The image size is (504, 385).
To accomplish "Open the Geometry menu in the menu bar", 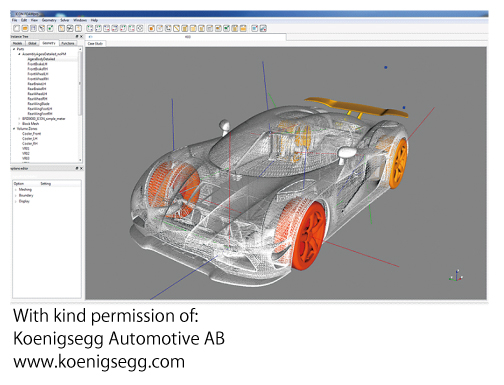I will (49, 20).
